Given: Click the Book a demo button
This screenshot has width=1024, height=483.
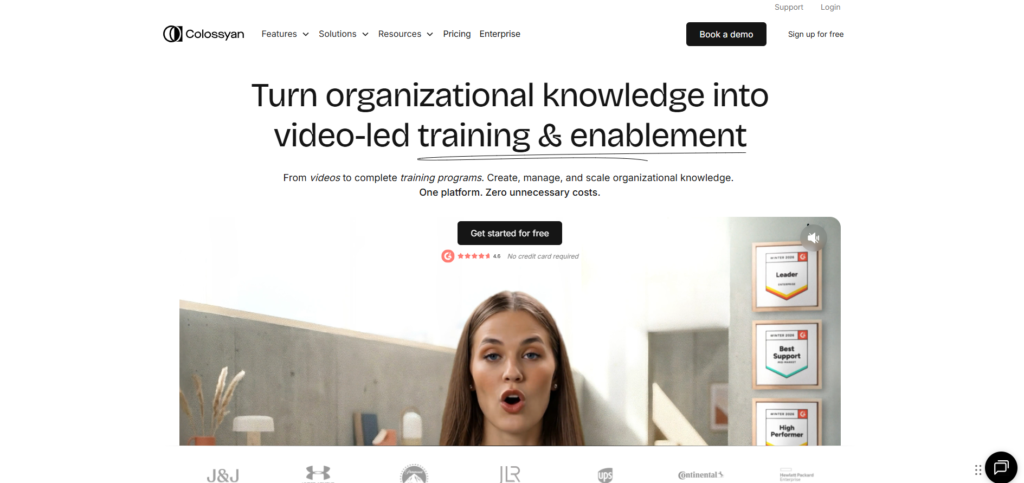Looking at the screenshot, I should pos(726,34).
